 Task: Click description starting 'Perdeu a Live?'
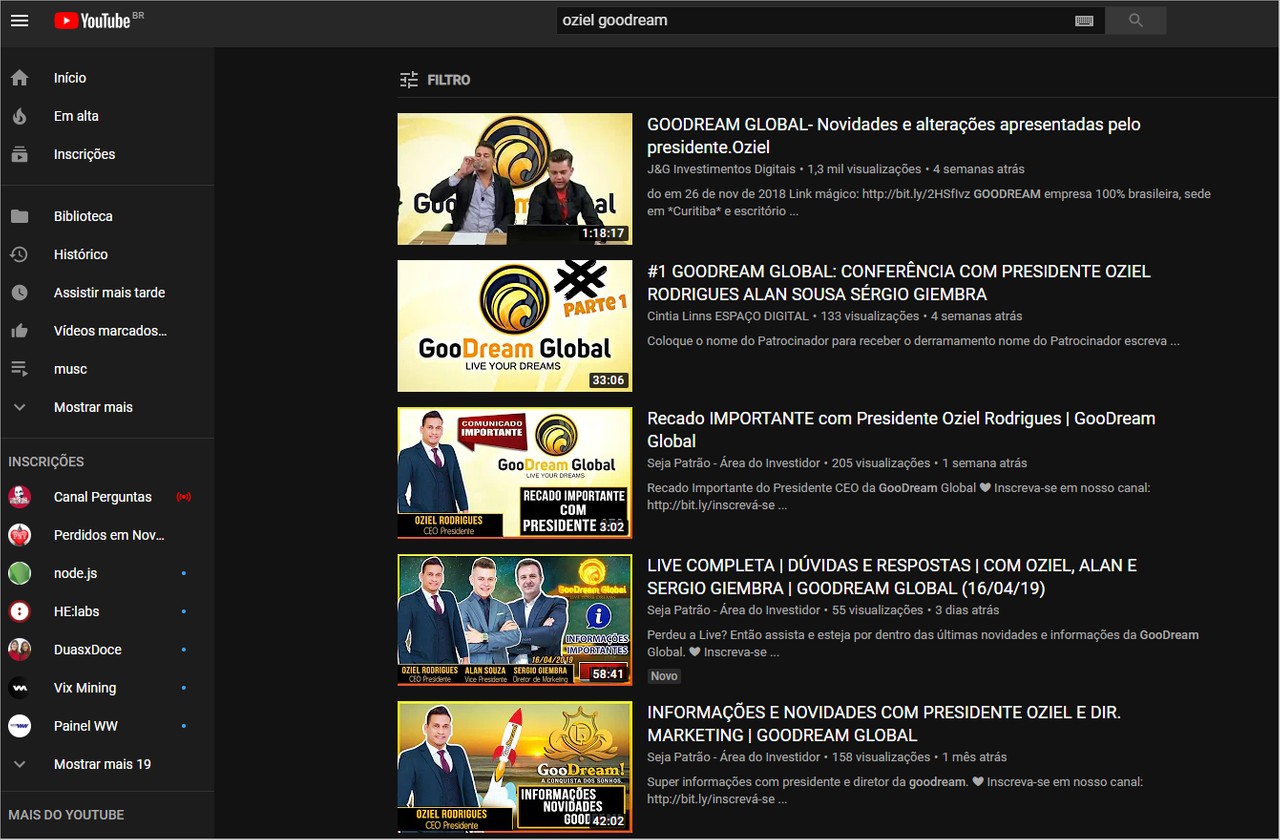[x=923, y=643]
